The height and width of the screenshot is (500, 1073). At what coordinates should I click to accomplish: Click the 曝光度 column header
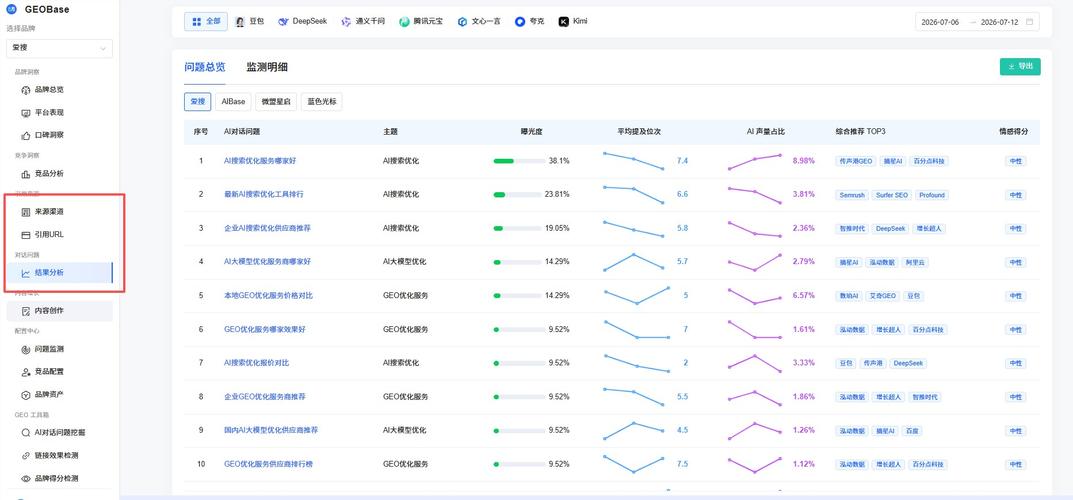pos(531,131)
